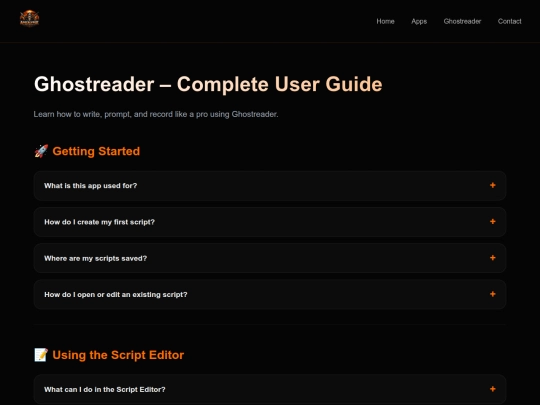Go to the Apps nav link
Screen dimensions: 540x405
click(419, 21)
